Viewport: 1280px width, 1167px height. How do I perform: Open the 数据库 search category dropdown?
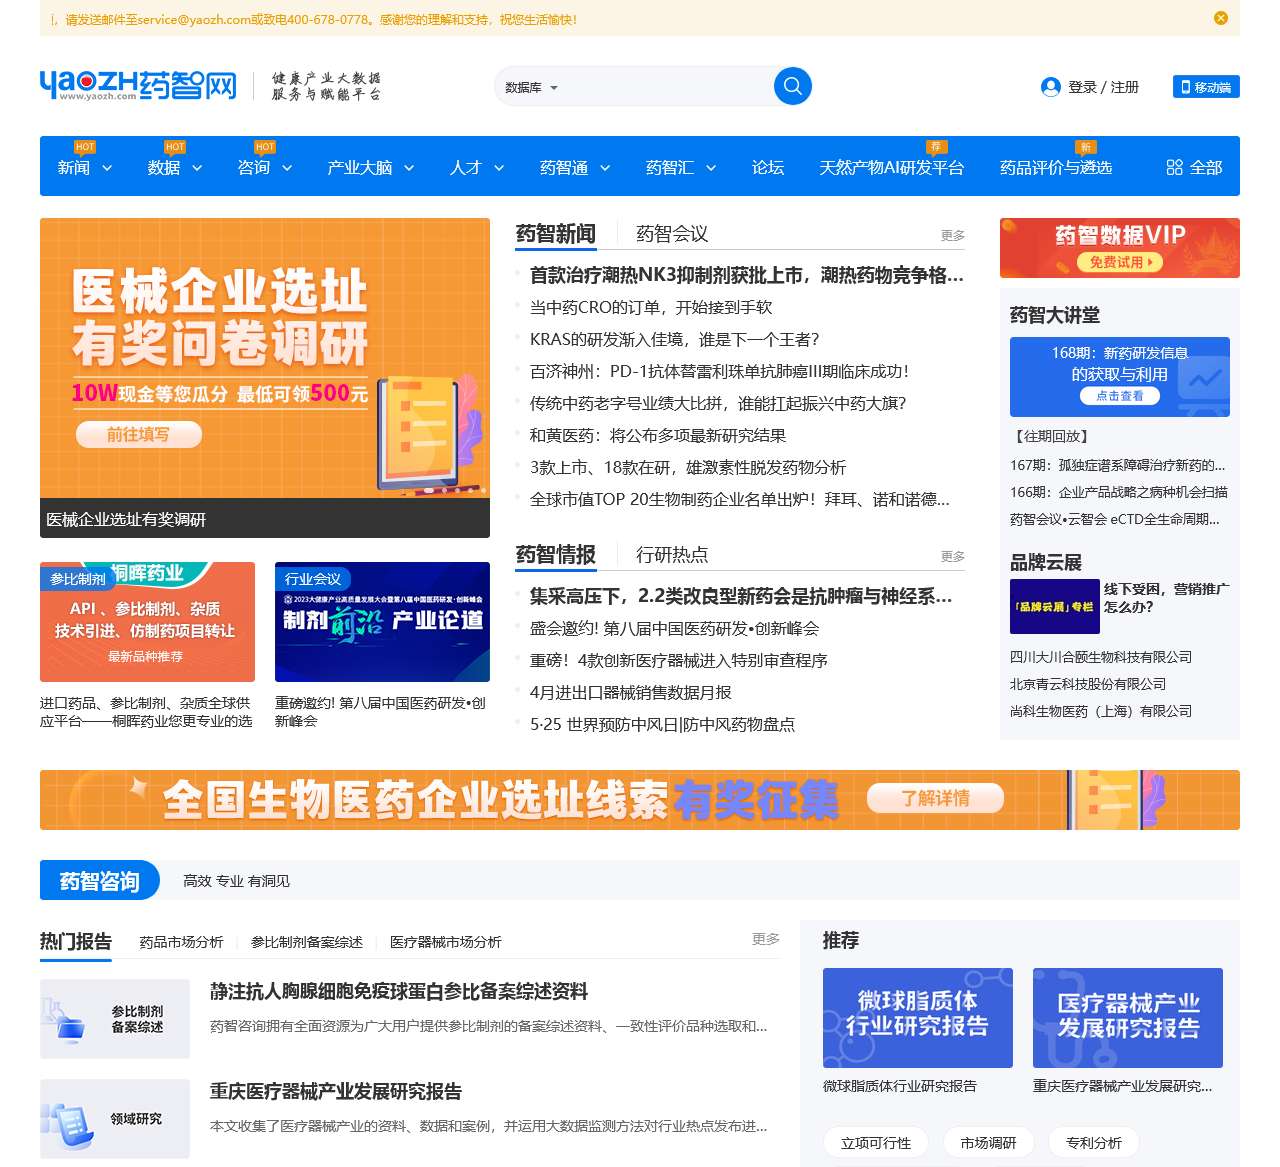(531, 87)
